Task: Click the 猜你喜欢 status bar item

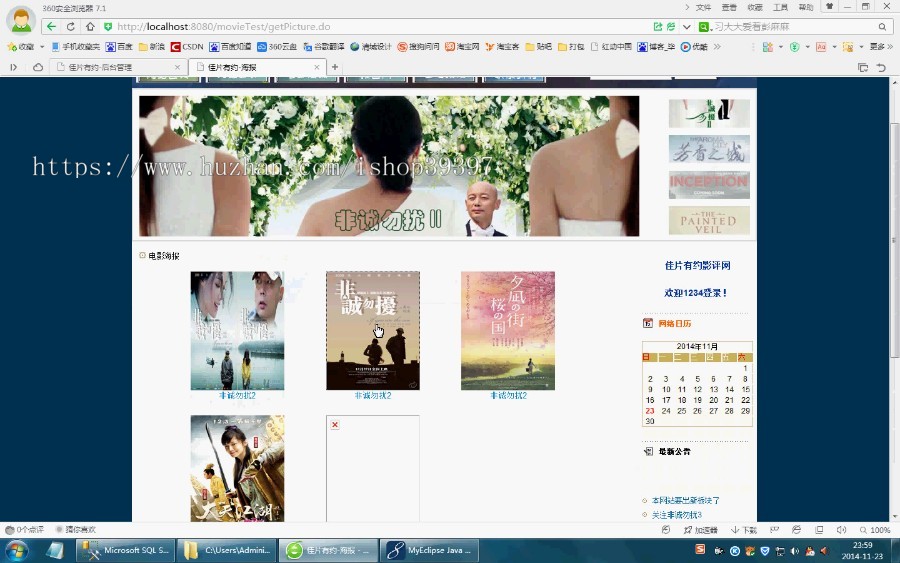Action: (76, 530)
